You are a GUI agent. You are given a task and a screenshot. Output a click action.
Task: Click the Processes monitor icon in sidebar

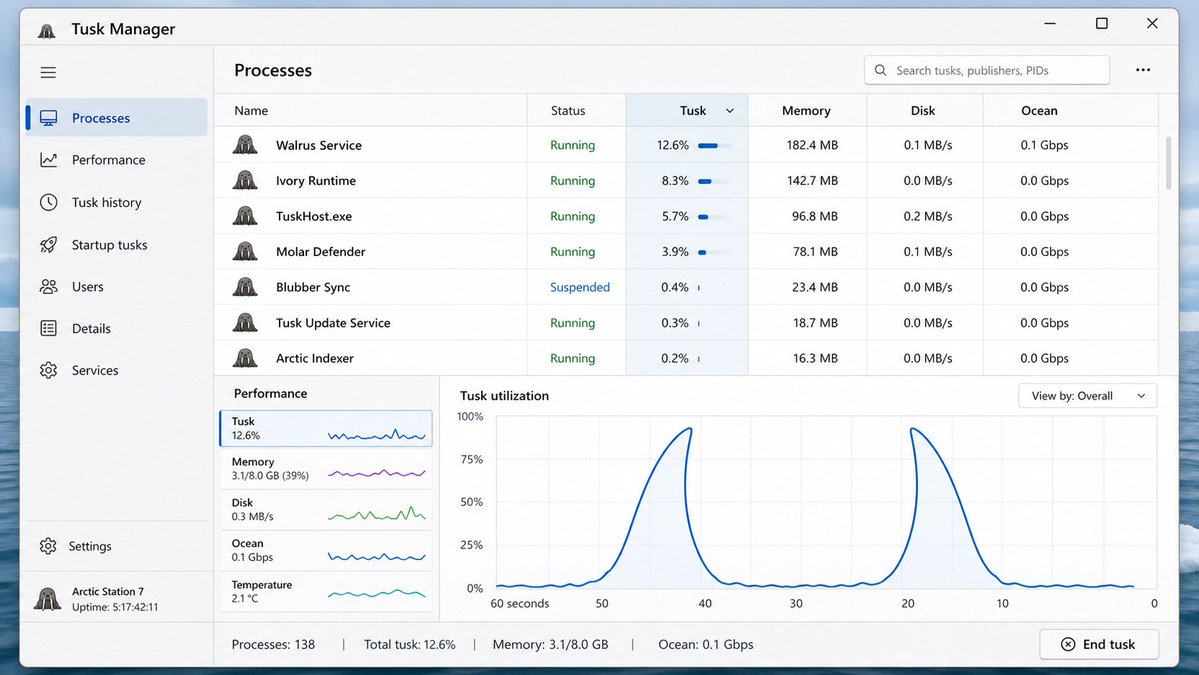point(48,118)
